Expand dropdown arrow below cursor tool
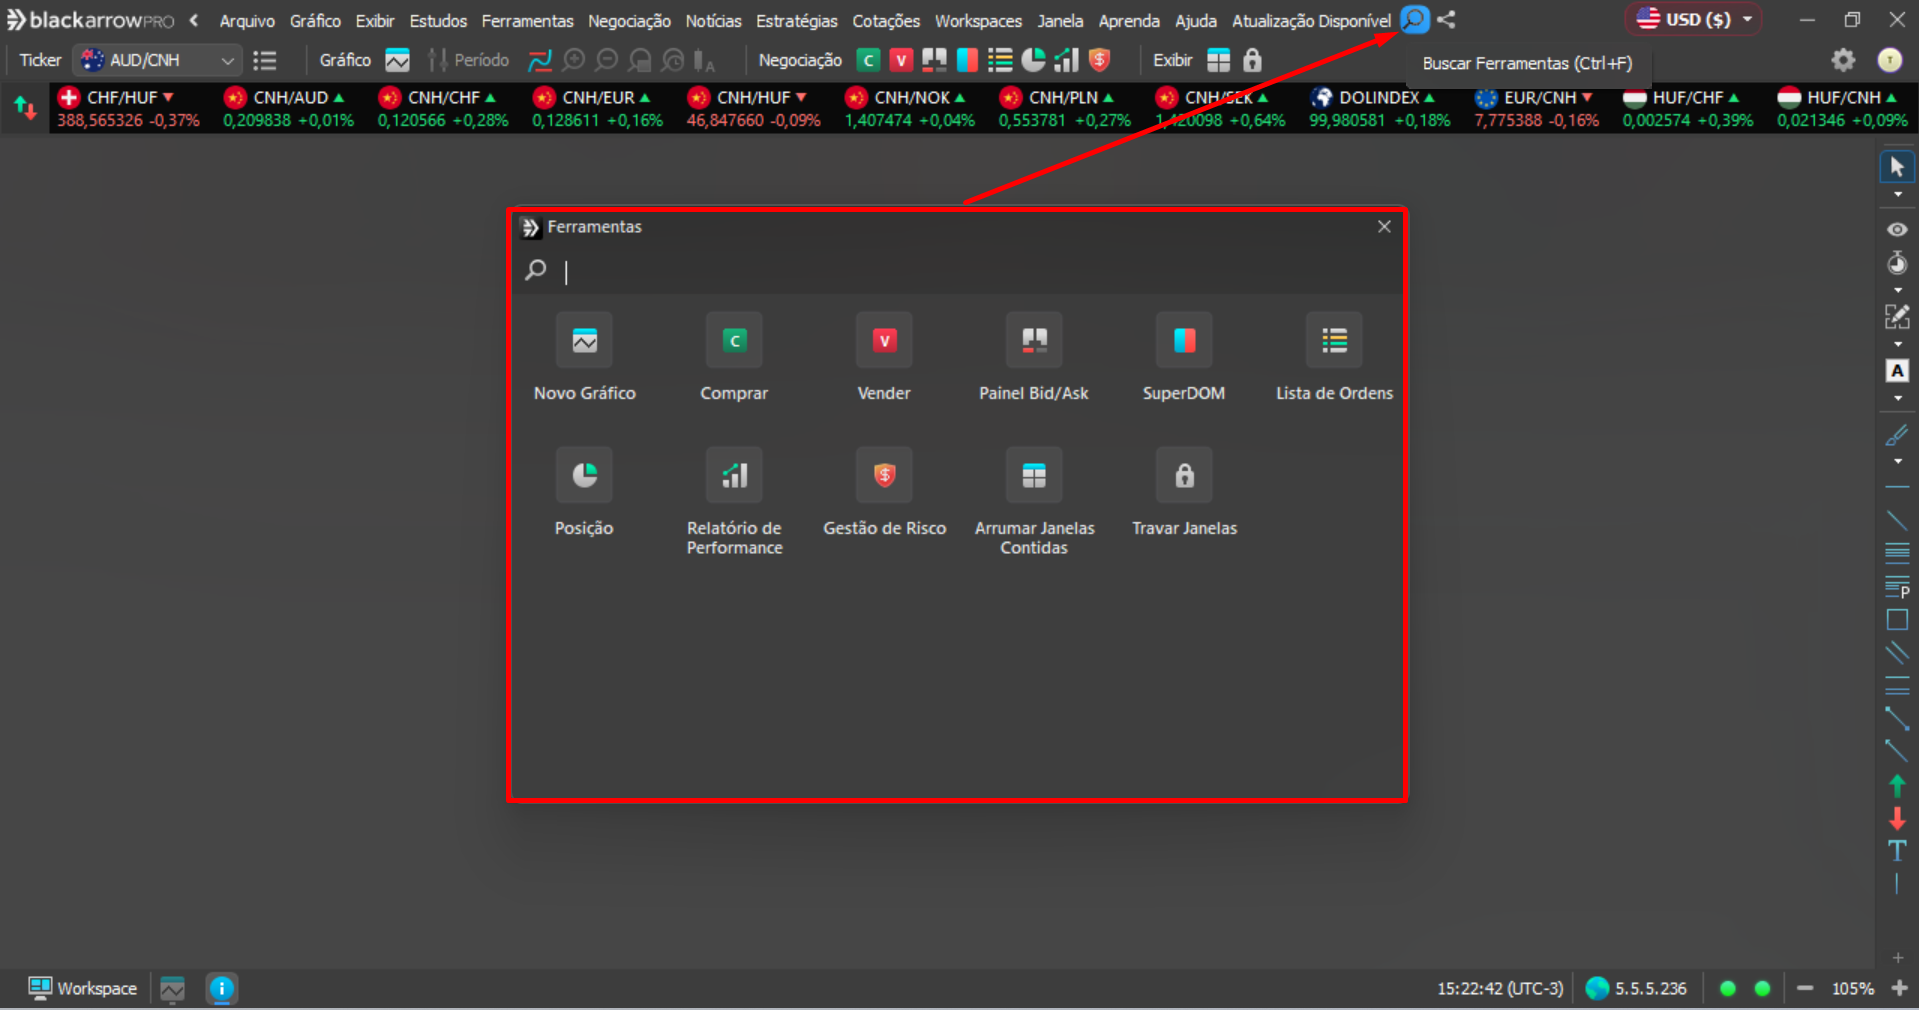This screenshot has width=1919, height=1010. [x=1897, y=195]
